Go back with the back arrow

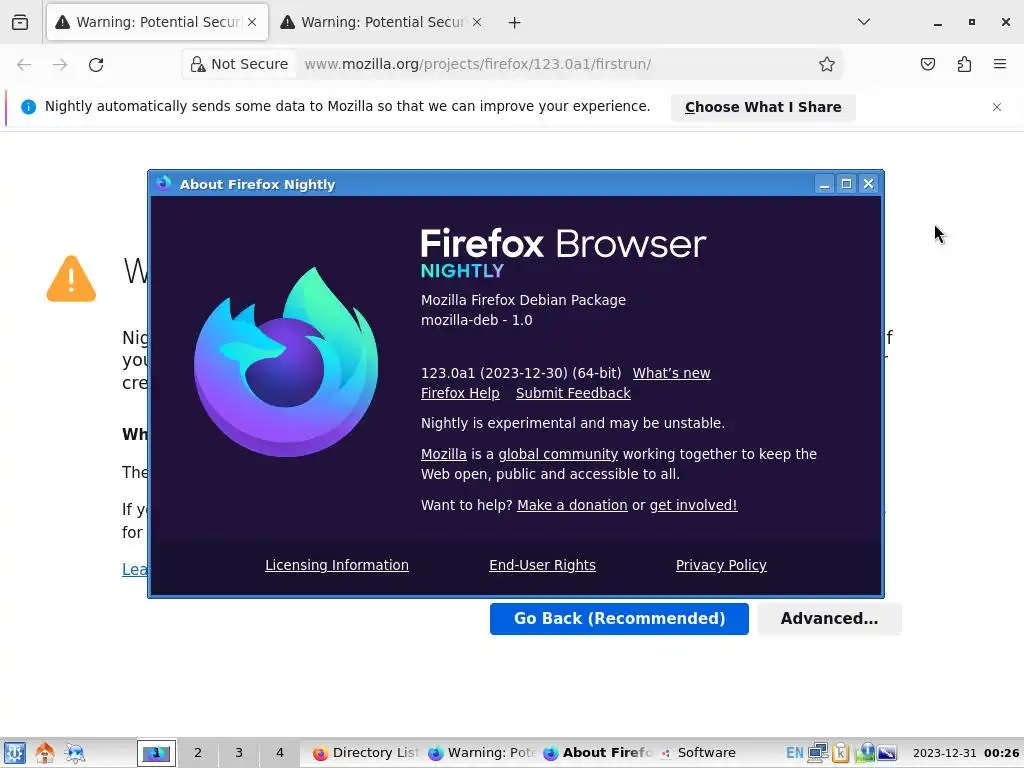click(x=24, y=64)
